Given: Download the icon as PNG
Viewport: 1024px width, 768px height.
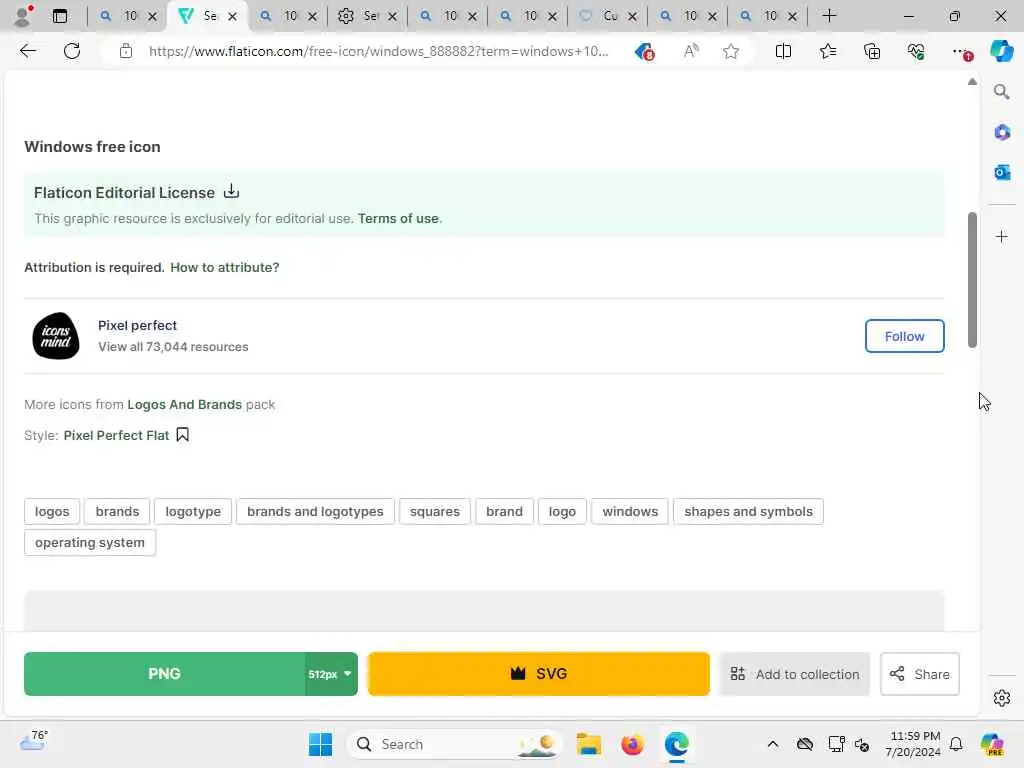Looking at the screenshot, I should pos(164,673).
